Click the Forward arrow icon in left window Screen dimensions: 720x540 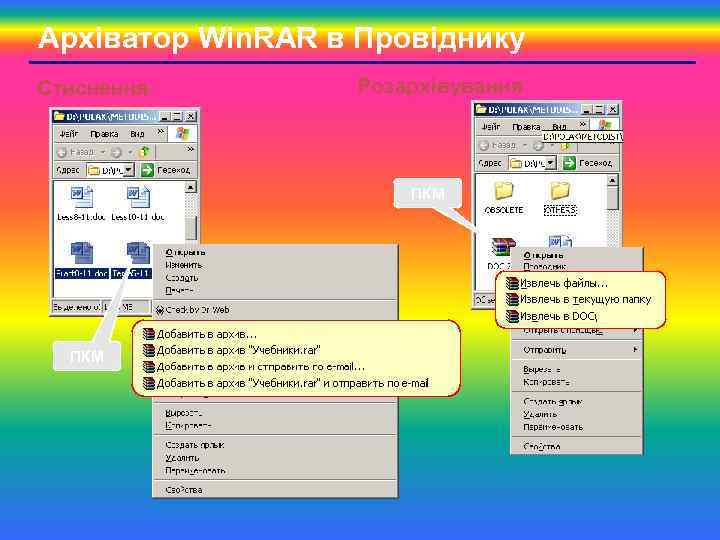[x=117, y=152]
